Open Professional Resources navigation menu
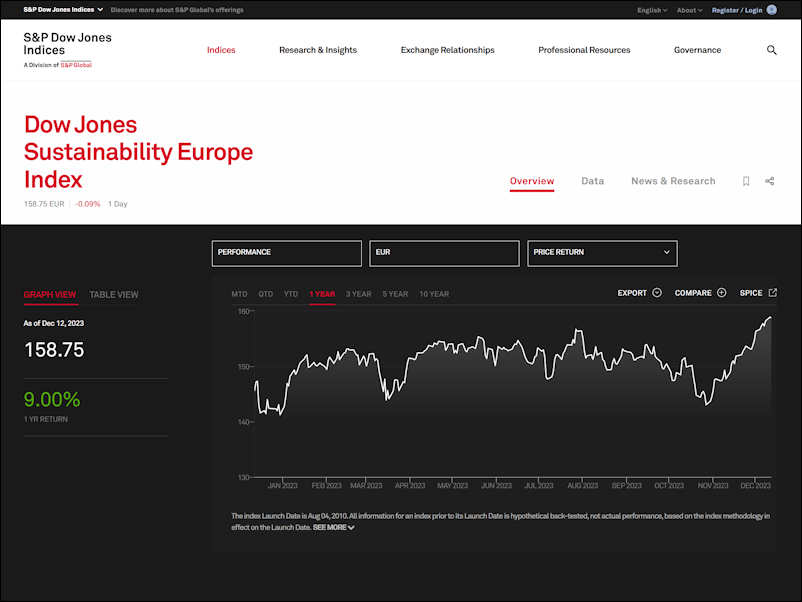This screenshot has height=602, width=802. click(x=584, y=50)
